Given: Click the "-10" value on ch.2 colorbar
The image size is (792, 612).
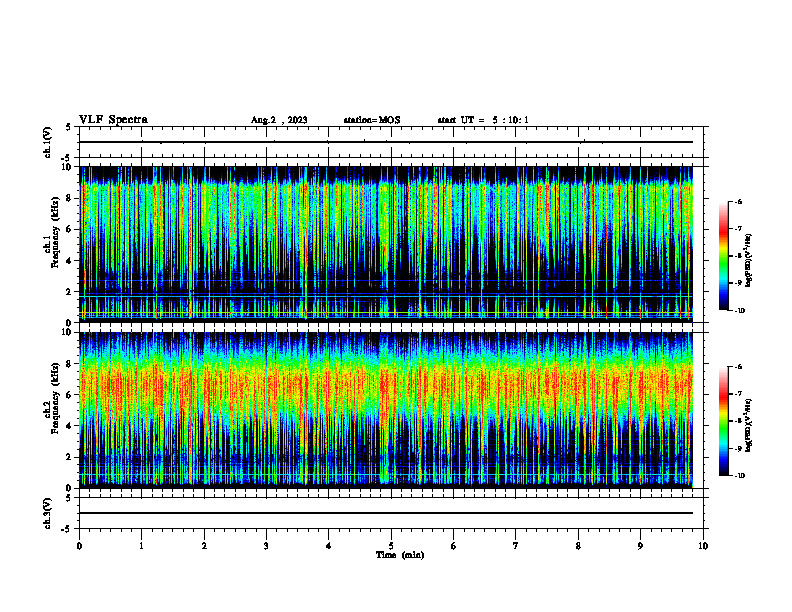Looking at the screenshot, I should coord(740,476).
